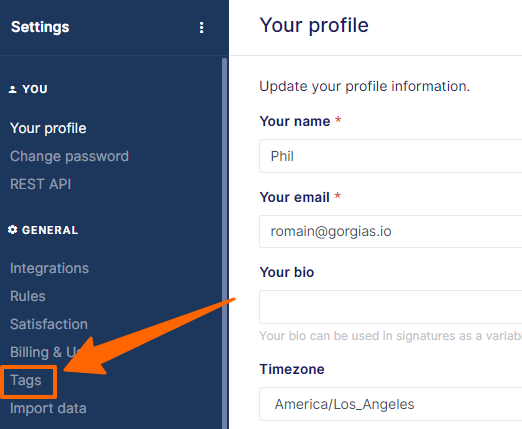Click the YOU section header

(x=35, y=89)
